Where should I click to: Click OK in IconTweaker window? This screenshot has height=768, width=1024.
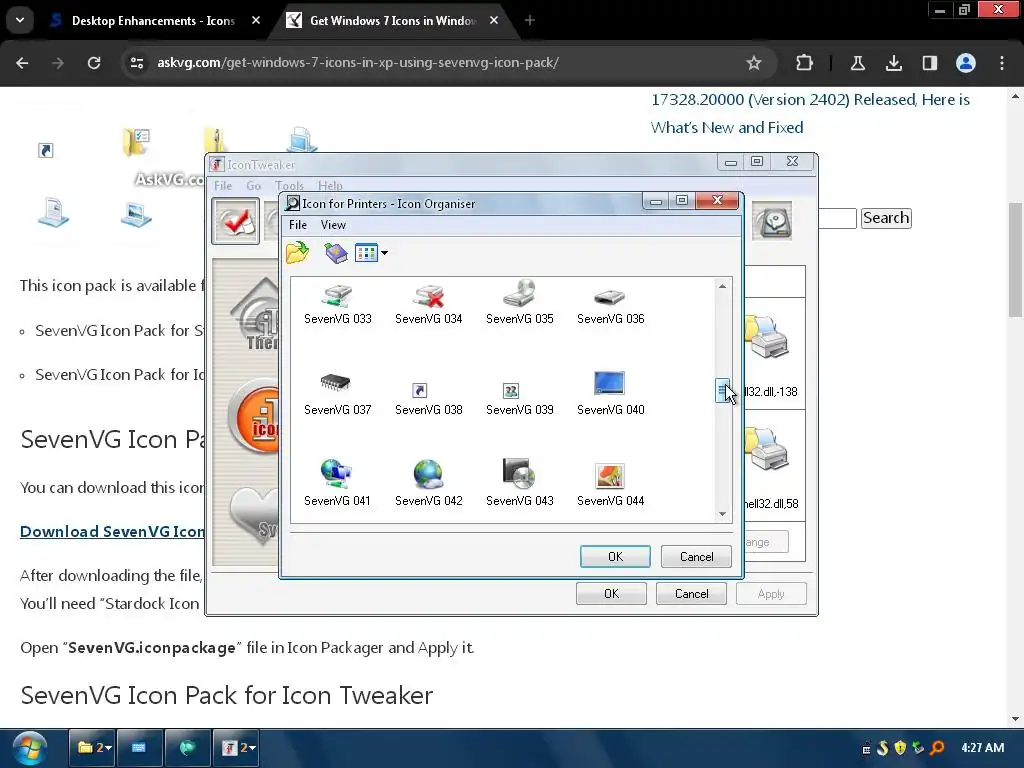[x=611, y=594]
